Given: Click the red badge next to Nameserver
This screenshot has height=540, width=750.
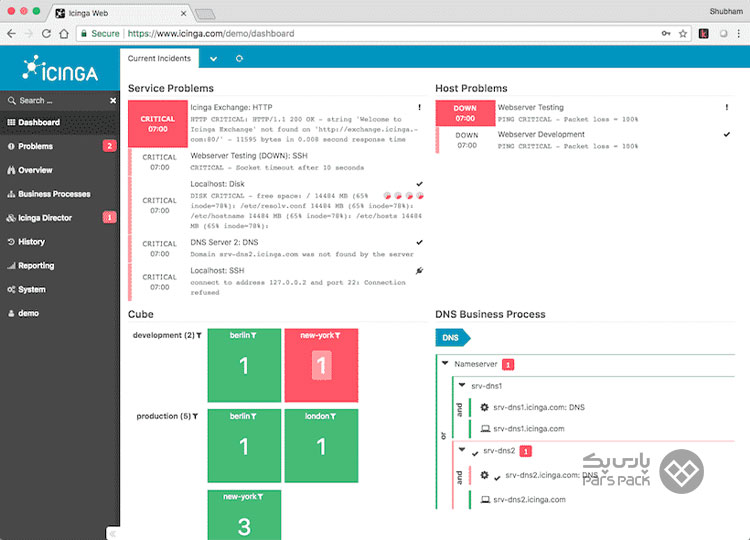Looking at the screenshot, I should coord(508,364).
